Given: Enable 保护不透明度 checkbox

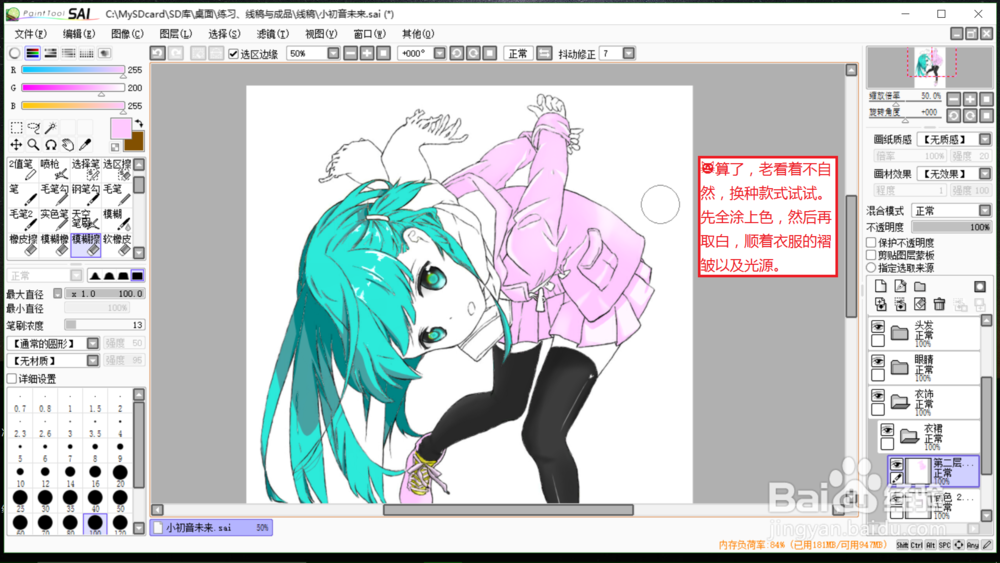Looking at the screenshot, I should 871,242.
